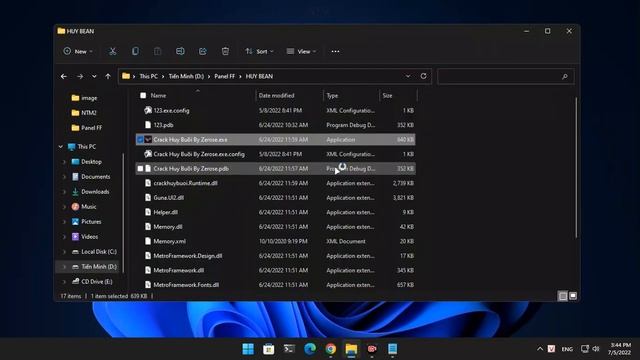Open Windows Start menu
Viewport: 640px width, 360px height.
coord(248,349)
